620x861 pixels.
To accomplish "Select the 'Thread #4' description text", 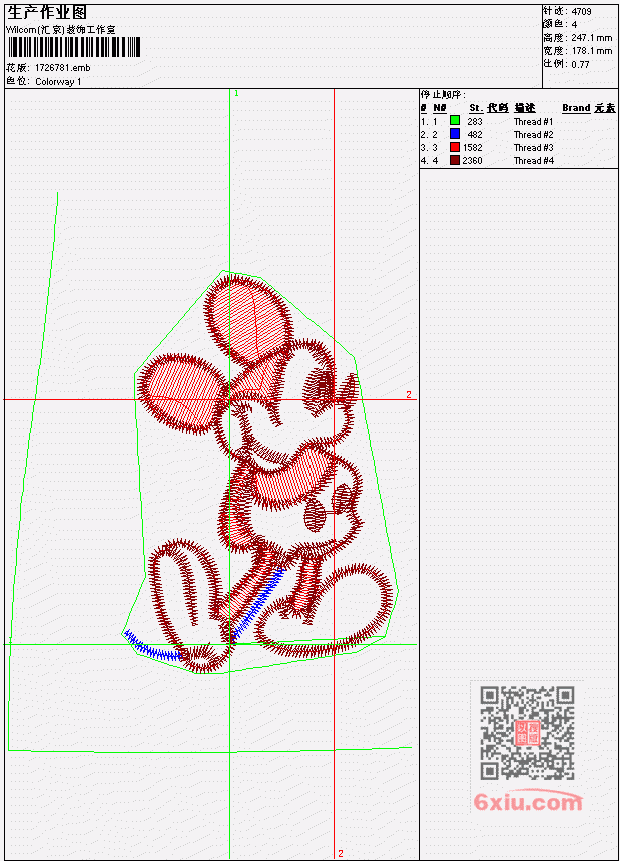I will pos(533,161).
